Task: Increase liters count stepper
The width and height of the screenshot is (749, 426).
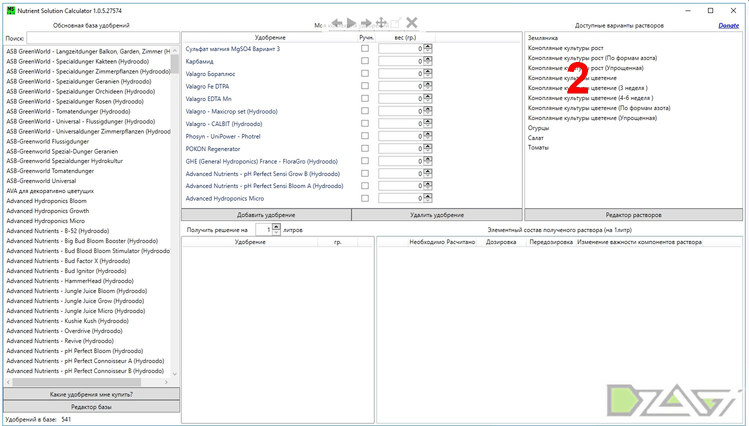Action: point(276,227)
